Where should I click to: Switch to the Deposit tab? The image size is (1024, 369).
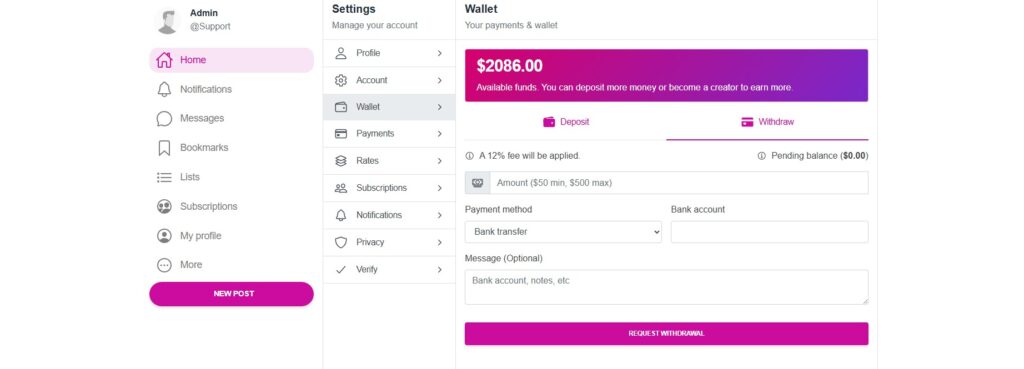(x=566, y=122)
